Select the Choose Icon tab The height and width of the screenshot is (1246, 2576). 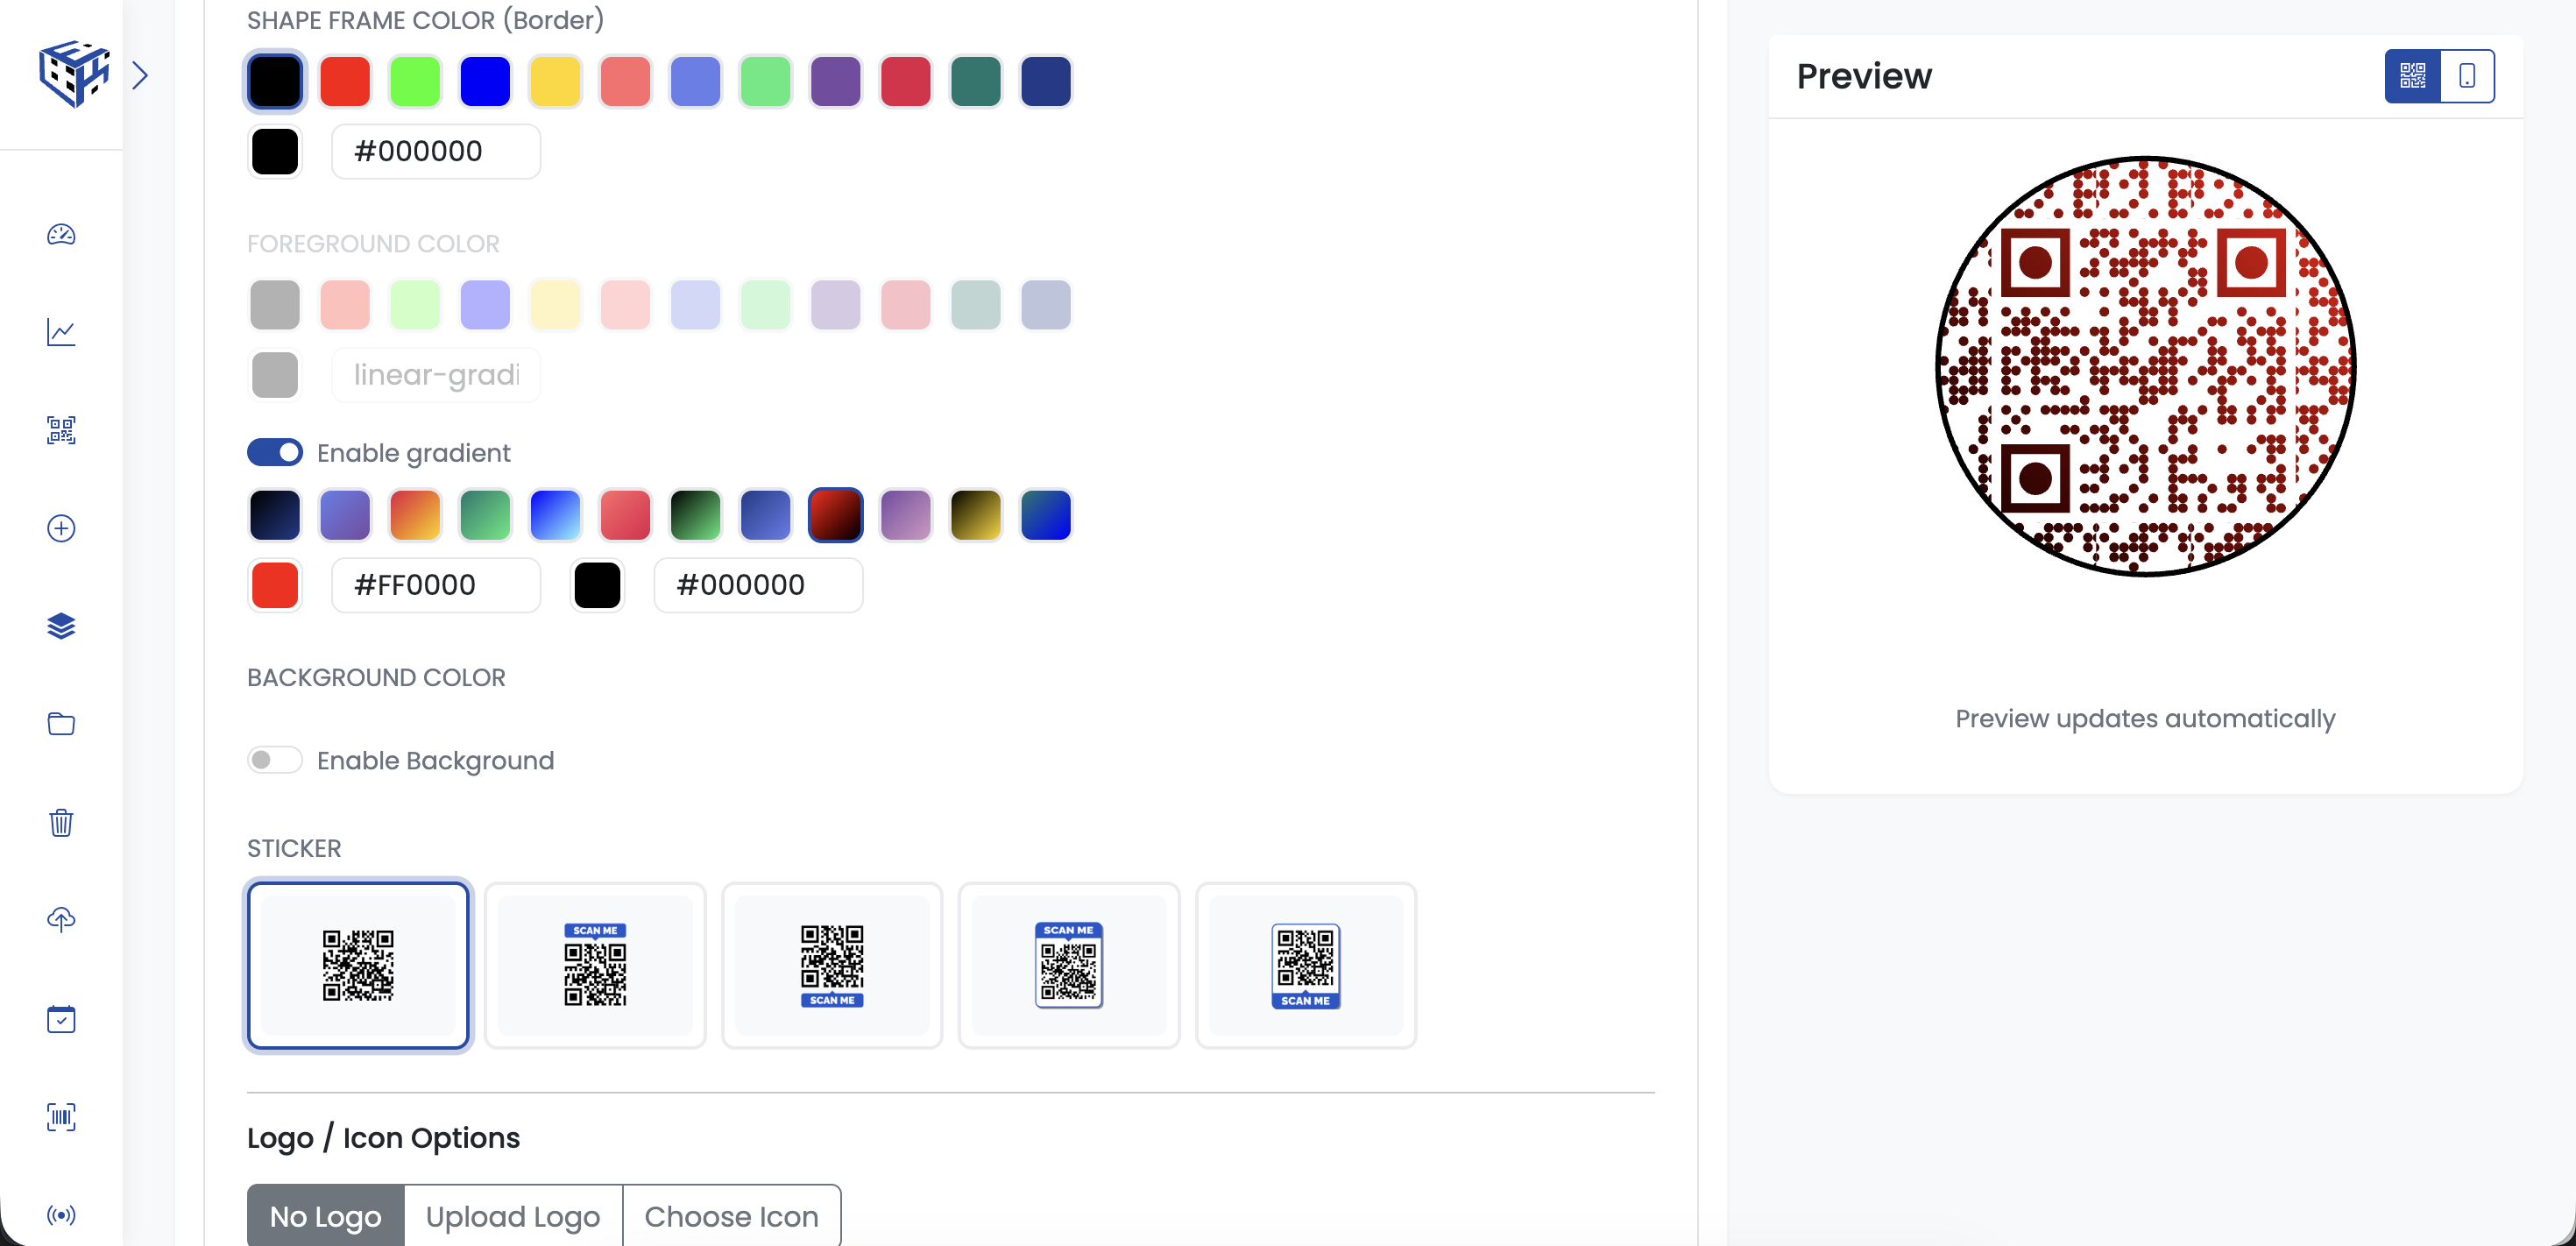point(732,1216)
